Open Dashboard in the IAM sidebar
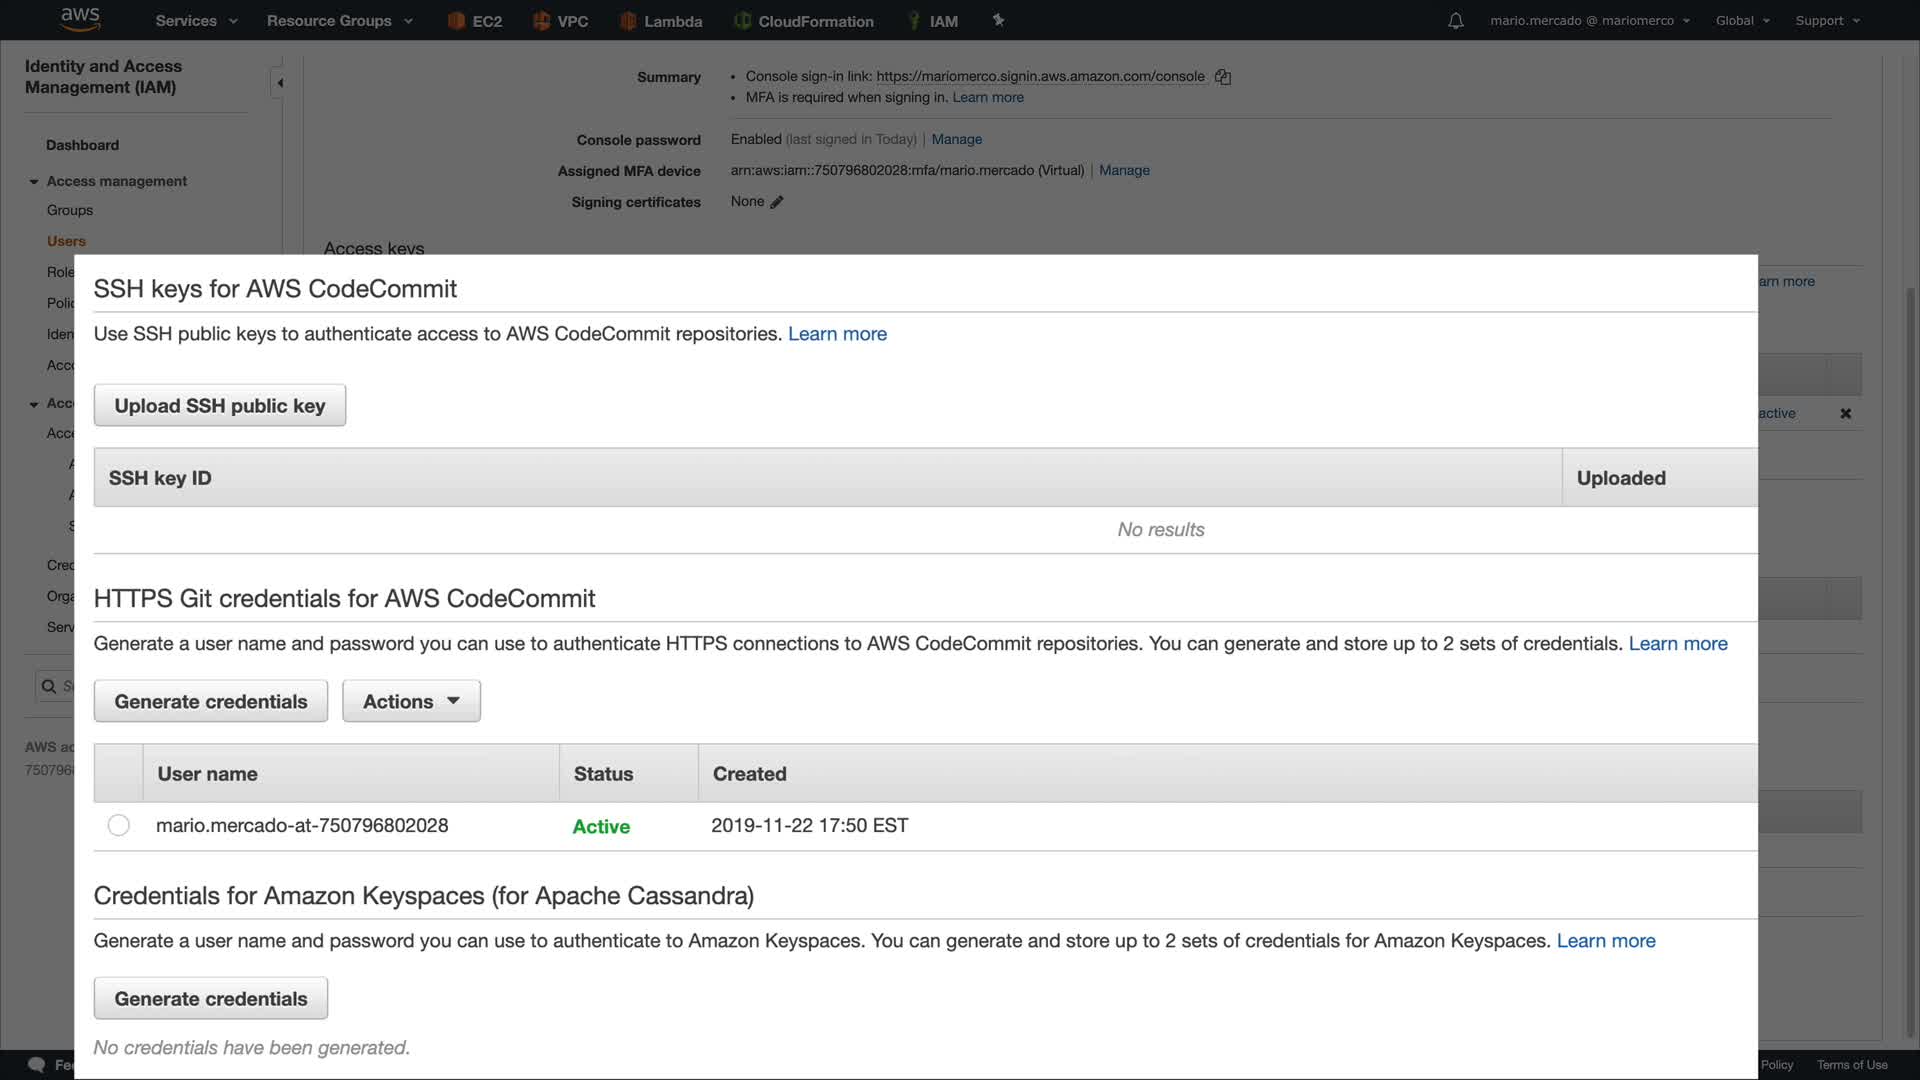This screenshot has width=1920, height=1080. pyautogui.click(x=82, y=145)
